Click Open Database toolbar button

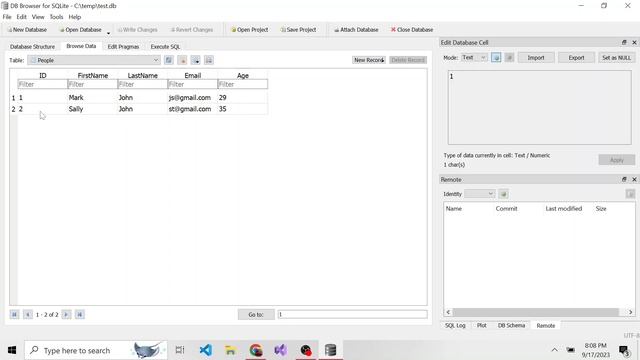click(x=80, y=30)
